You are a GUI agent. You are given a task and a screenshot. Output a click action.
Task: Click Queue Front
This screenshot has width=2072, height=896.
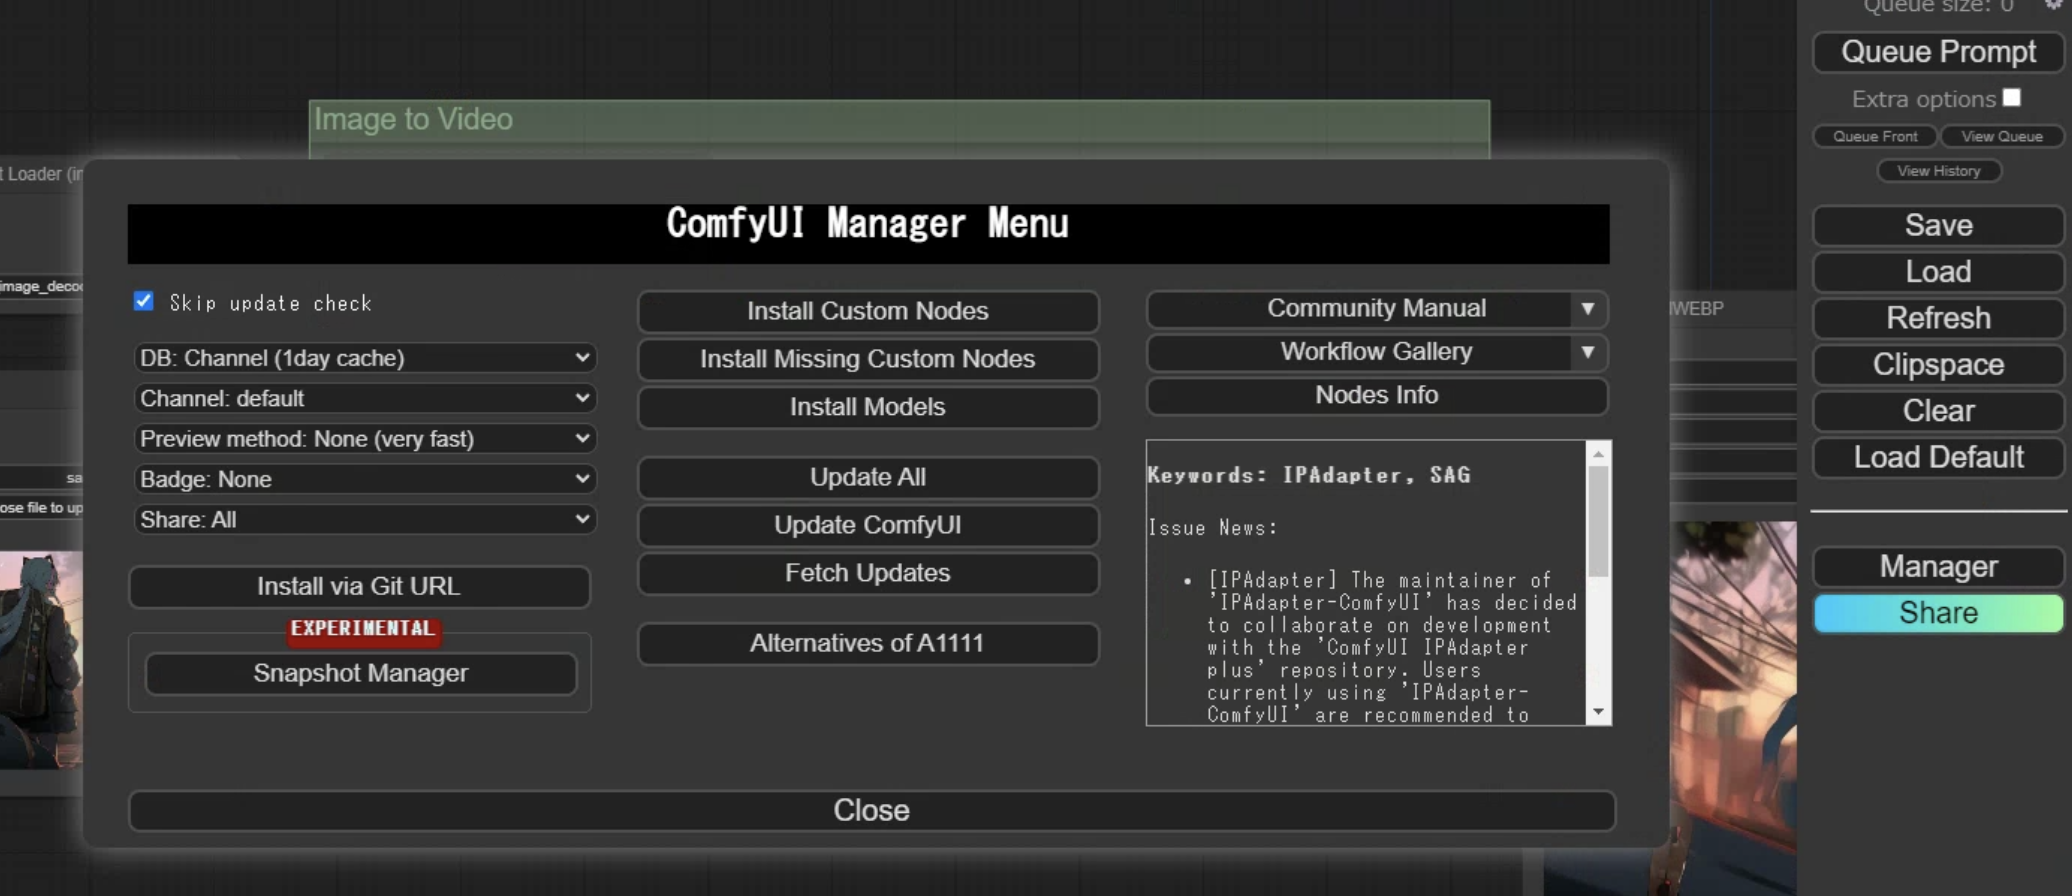click(x=1875, y=136)
